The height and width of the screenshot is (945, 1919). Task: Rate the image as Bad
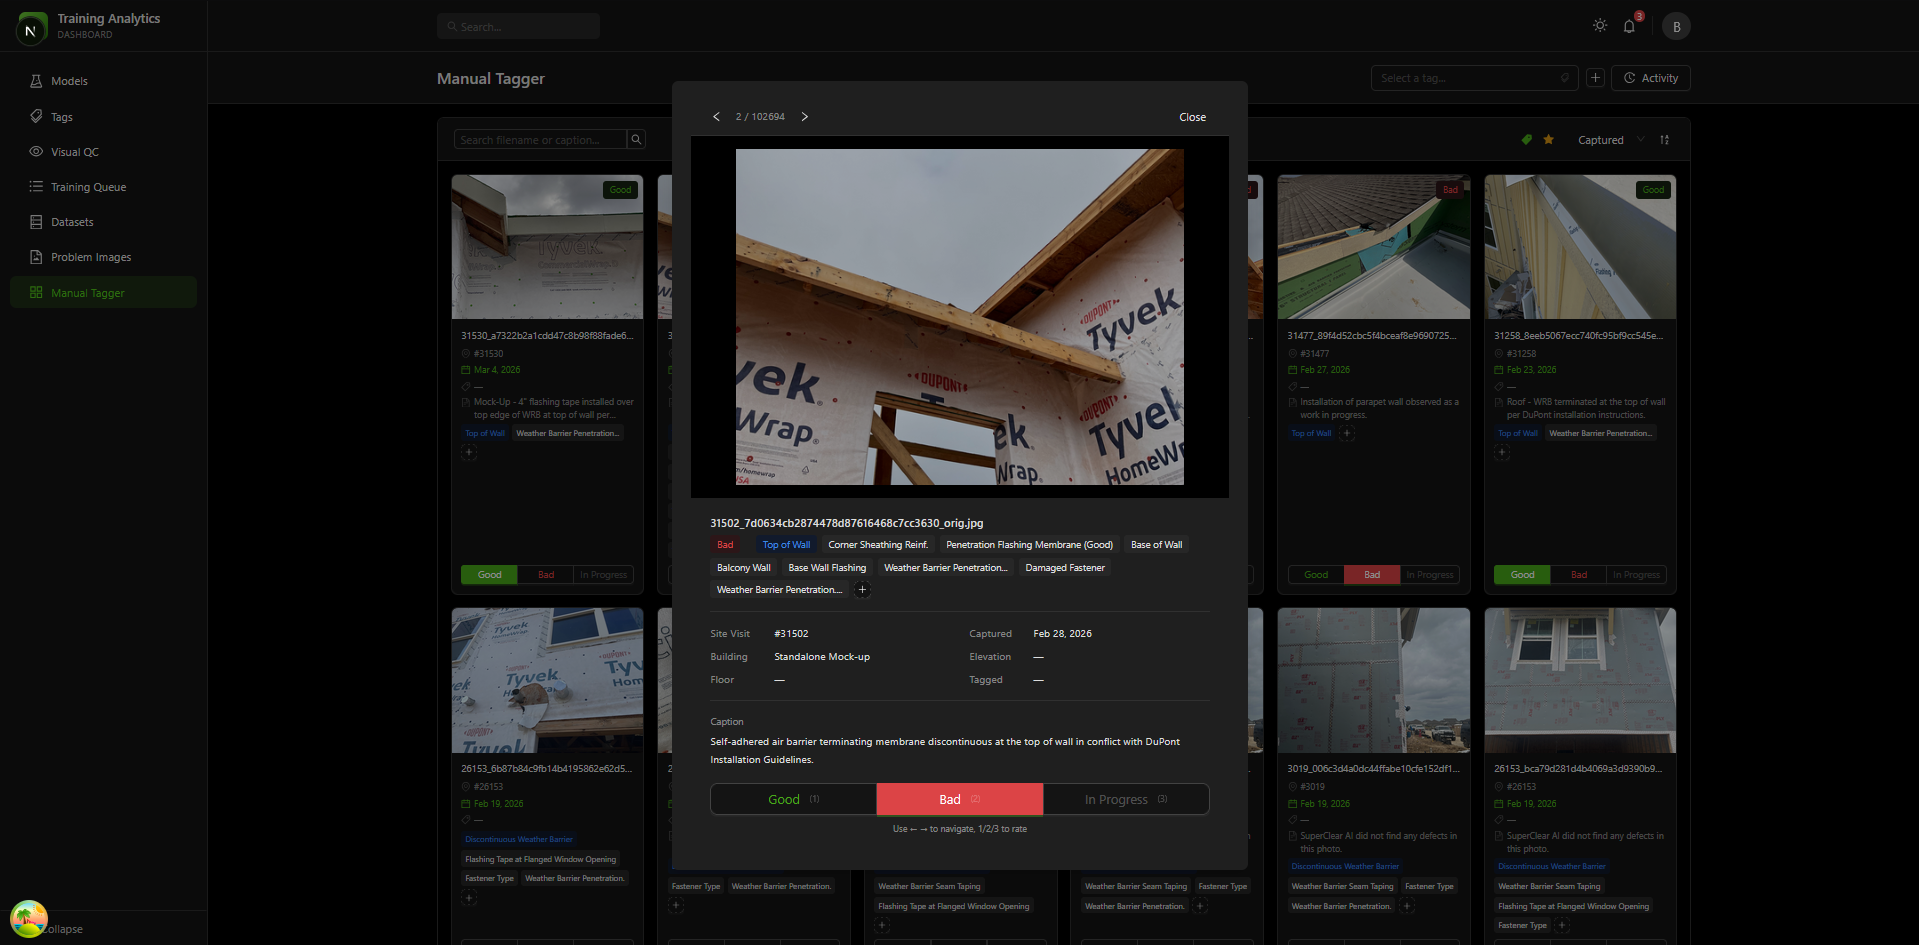[x=960, y=799]
